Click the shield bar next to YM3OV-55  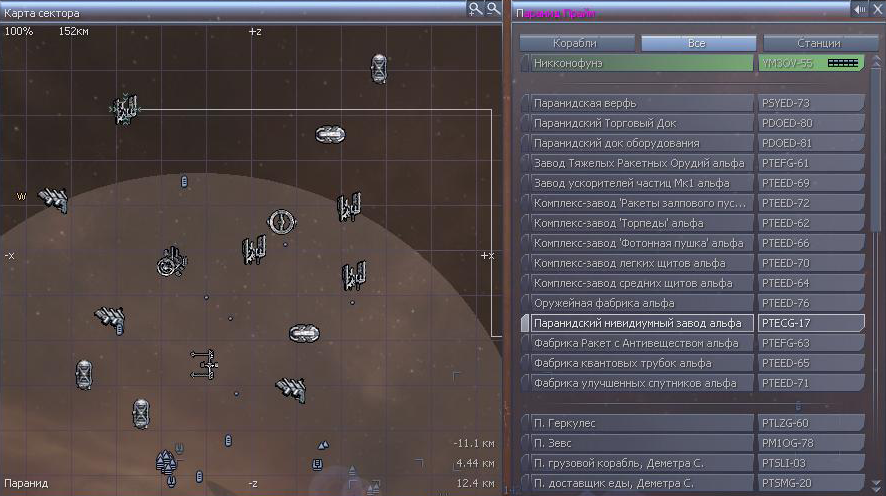click(843, 63)
